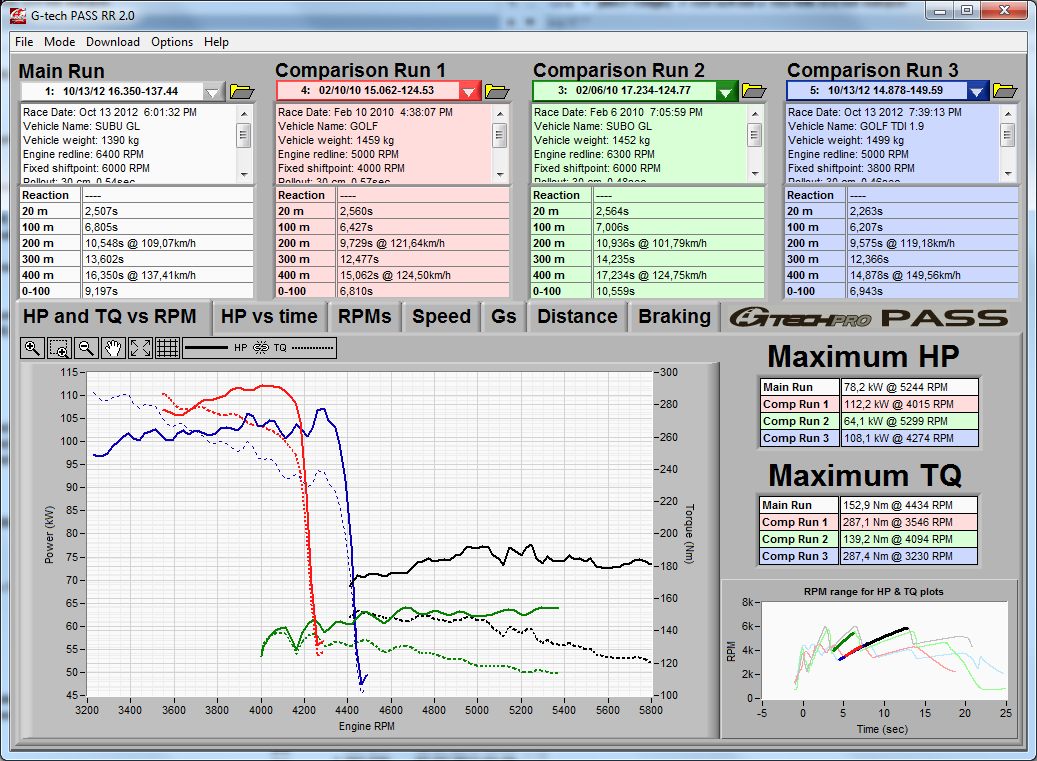The height and width of the screenshot is (761, 1037).
Task: Click Comparison Run 3 100 m value '6,207s'
Action: [933, 227]
